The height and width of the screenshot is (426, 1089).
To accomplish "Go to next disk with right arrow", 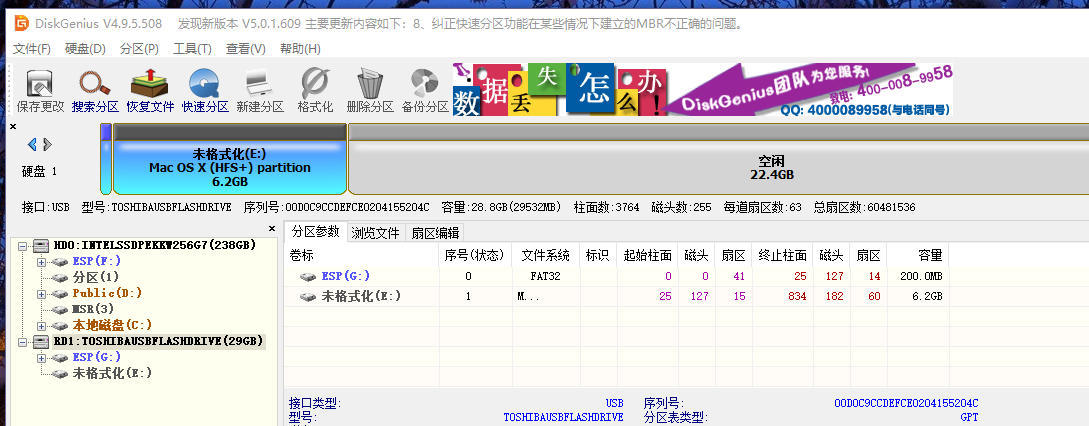I will click(x=47, y=145).
